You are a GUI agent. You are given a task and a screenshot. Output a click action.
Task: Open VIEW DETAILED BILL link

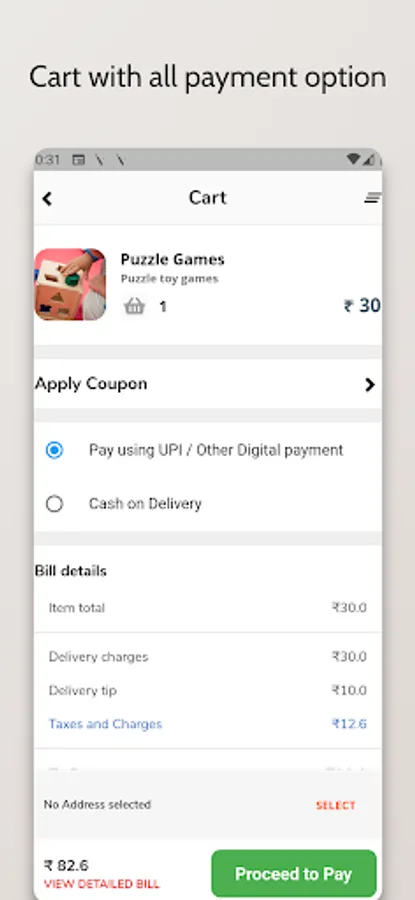coord(102,884)
